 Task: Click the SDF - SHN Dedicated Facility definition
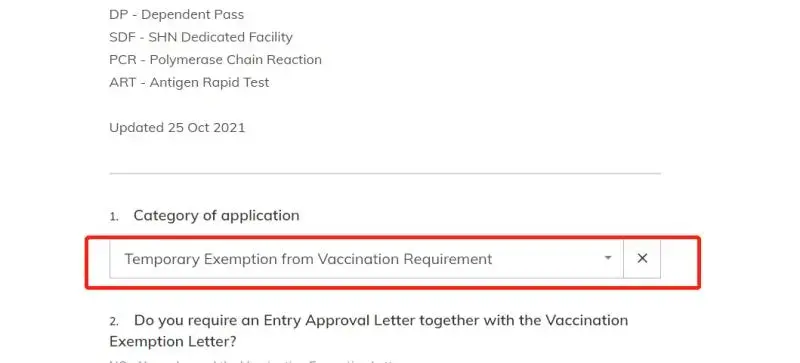click(x=201, y=37)
